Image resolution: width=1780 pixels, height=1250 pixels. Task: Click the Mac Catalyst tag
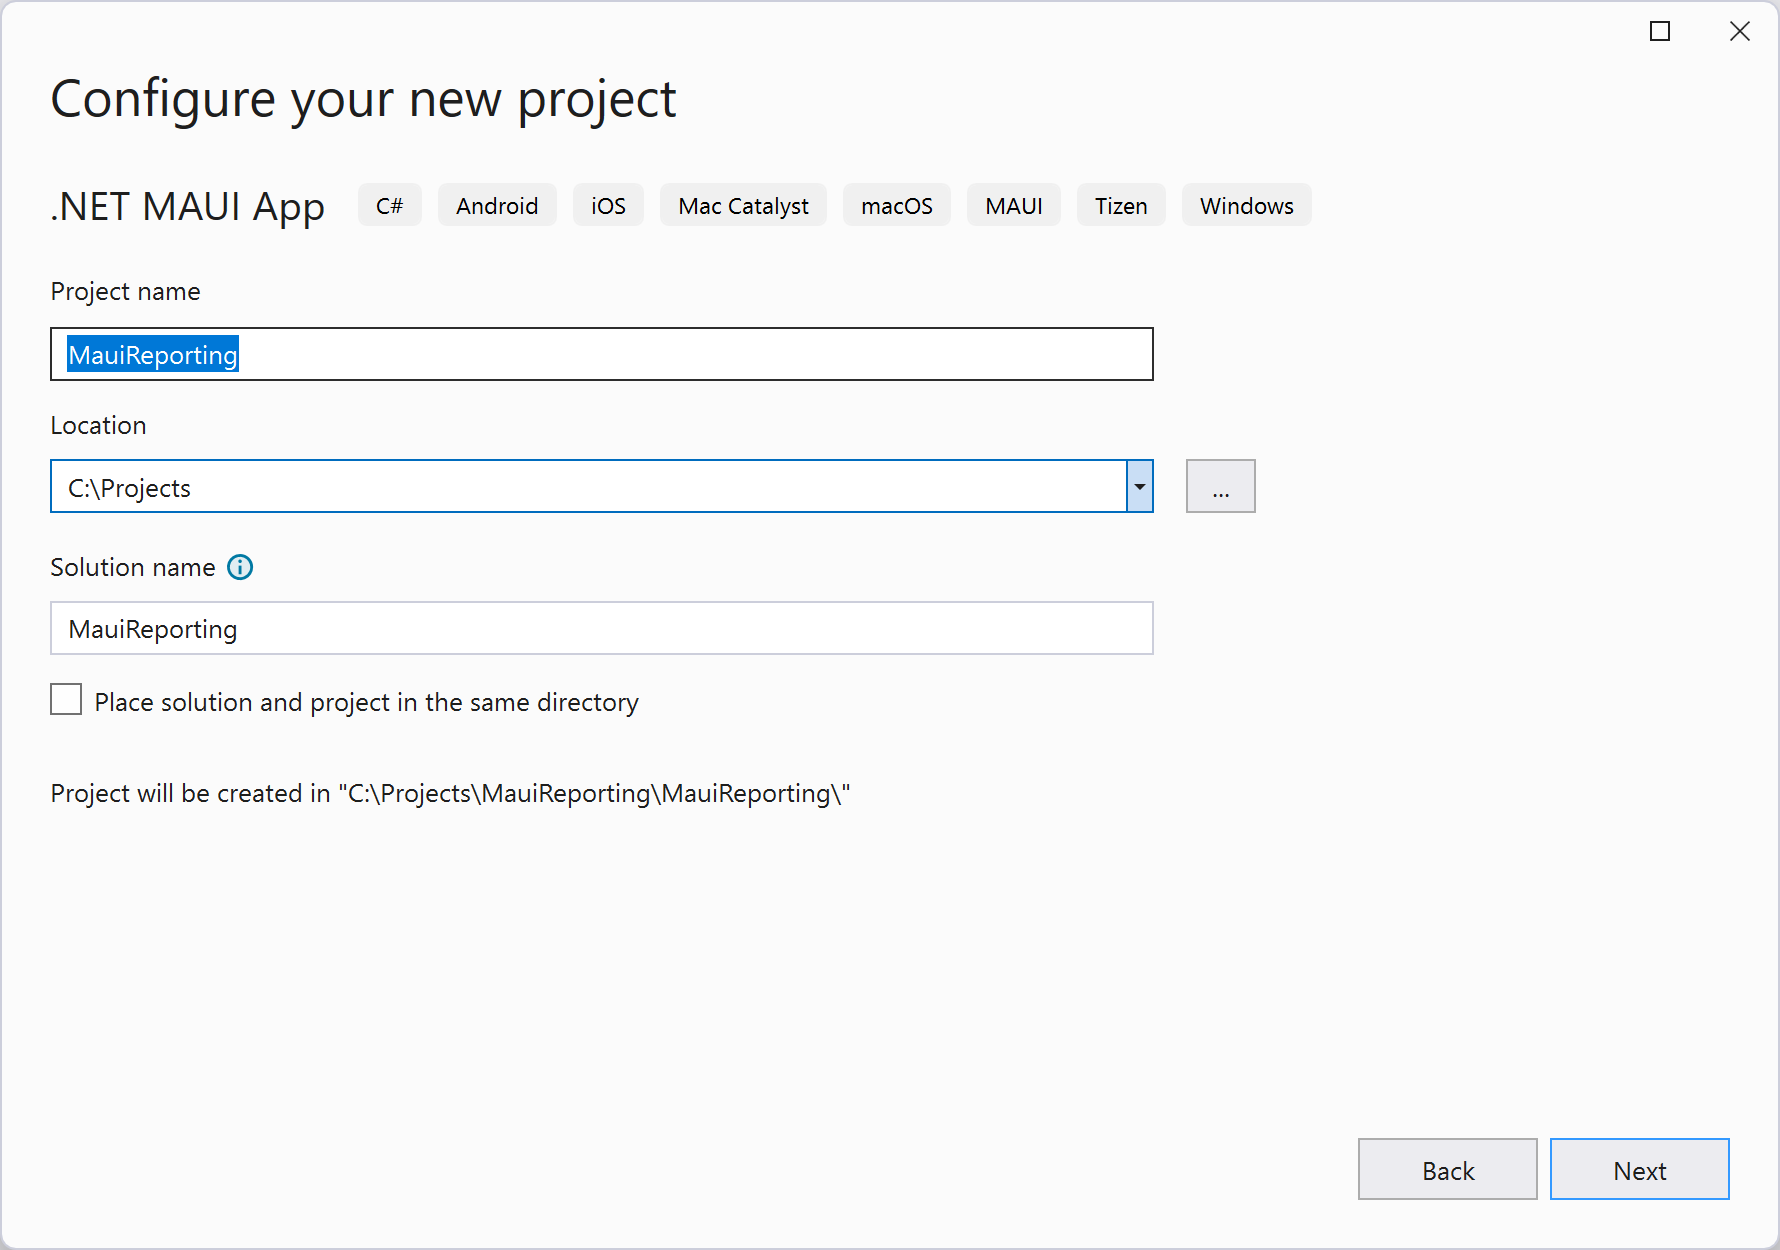pos(743,206)
